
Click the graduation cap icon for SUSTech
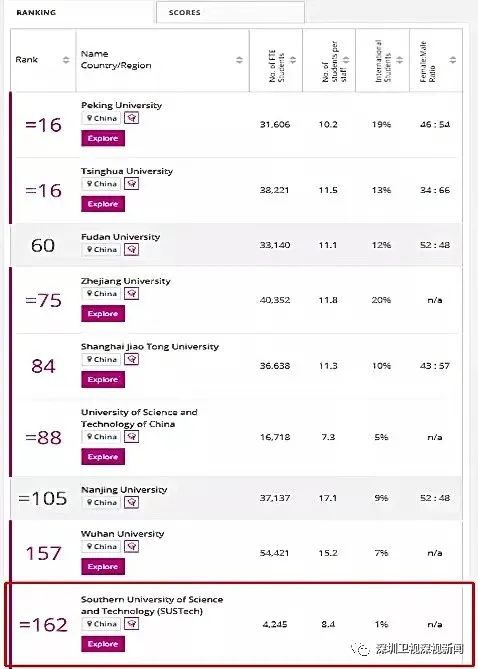pyautogui.click(x=131, y=623)
